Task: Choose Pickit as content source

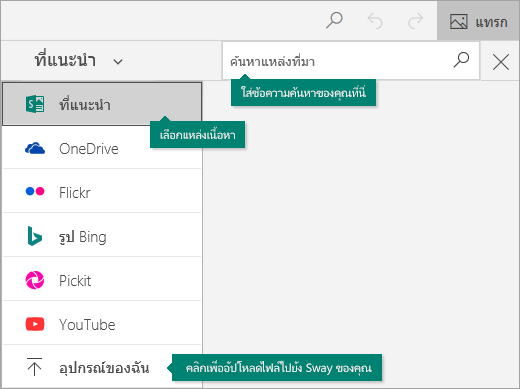Action: (x=102, y=279)
